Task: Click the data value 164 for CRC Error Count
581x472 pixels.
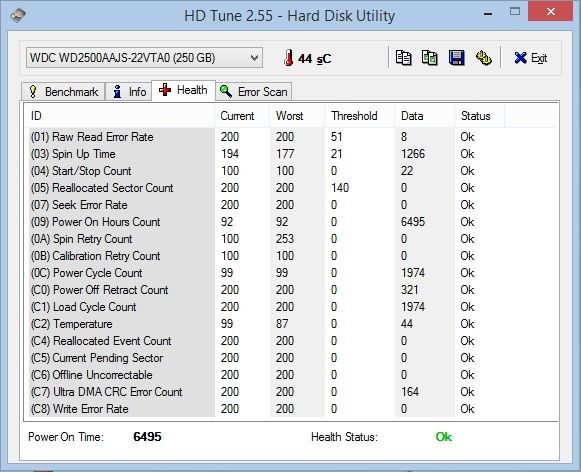Action: (410, 392)
